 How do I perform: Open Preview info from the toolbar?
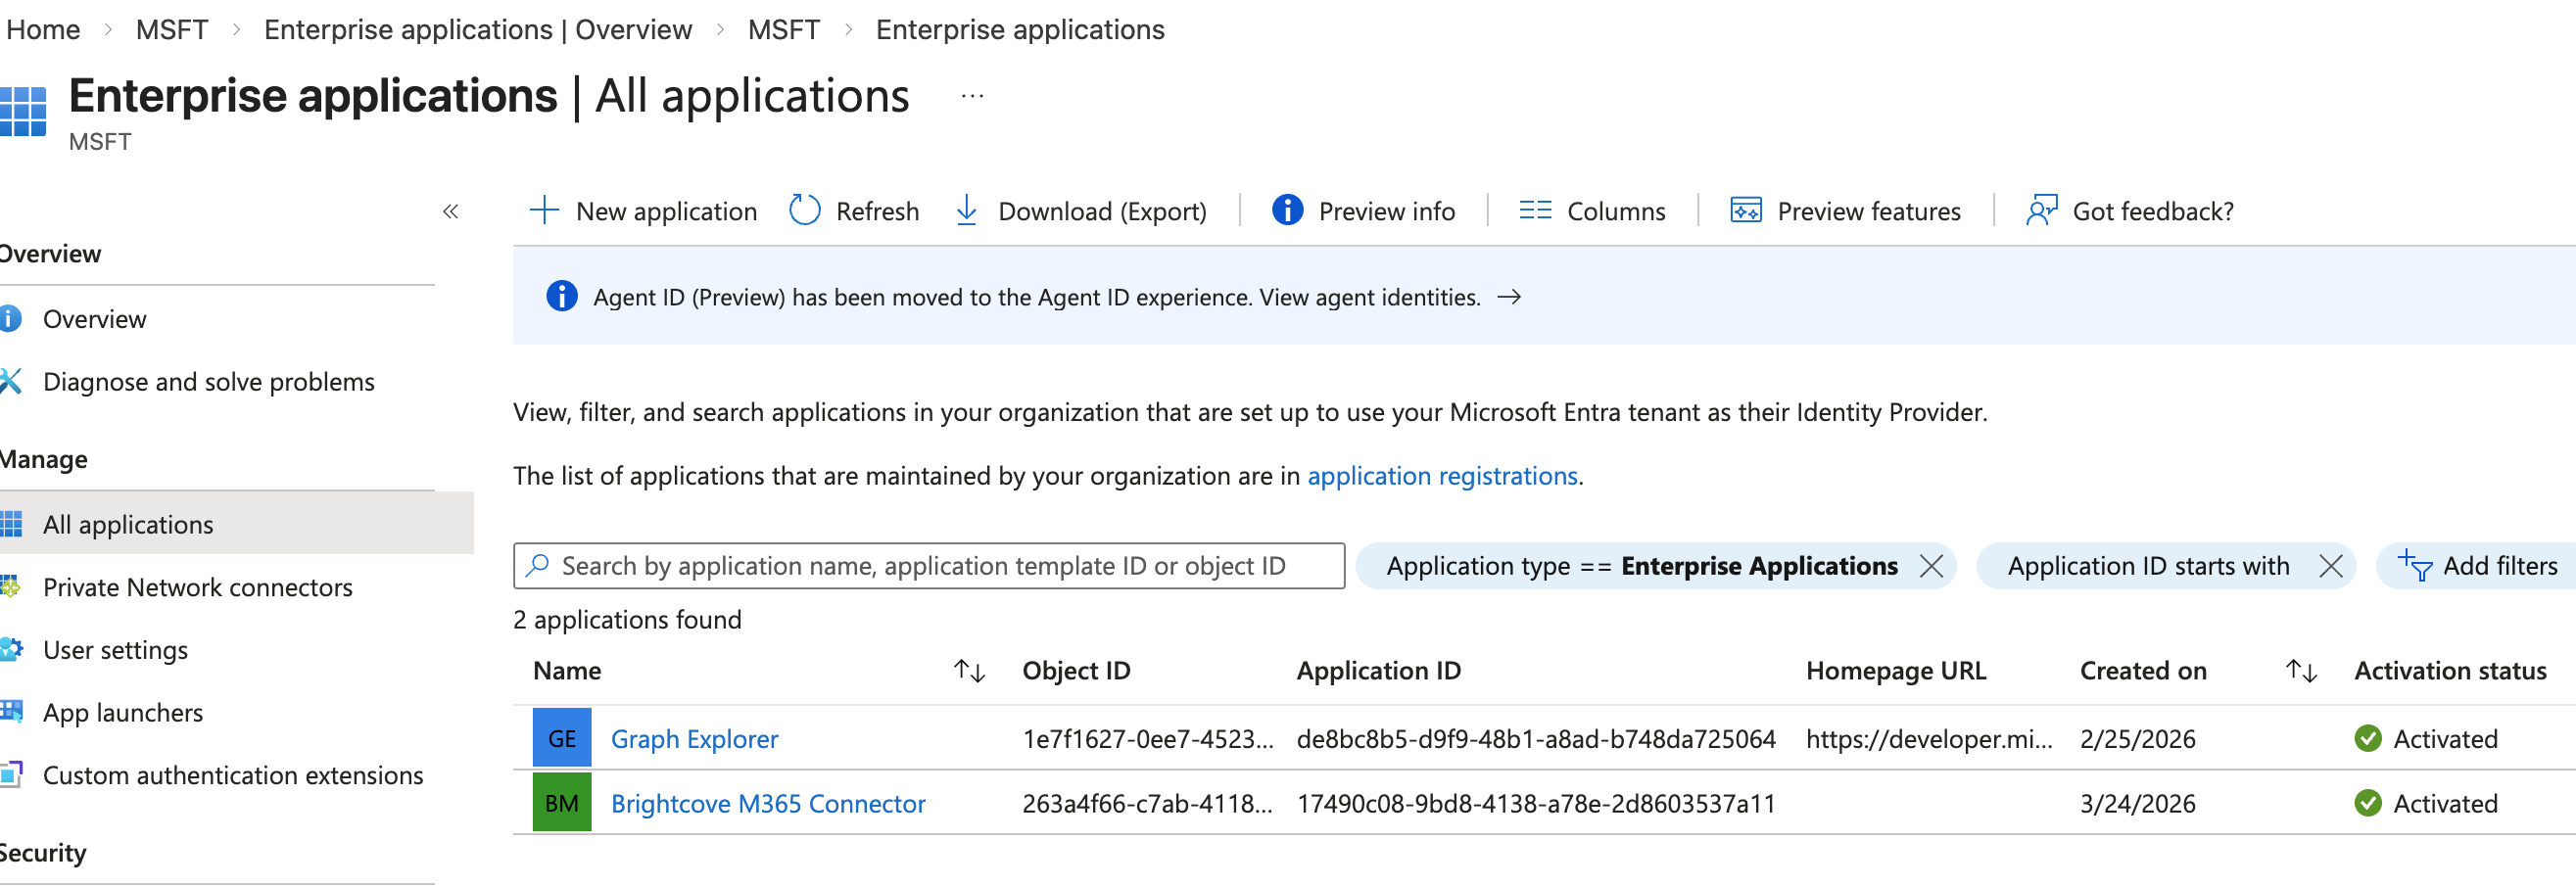(1363, 211)
